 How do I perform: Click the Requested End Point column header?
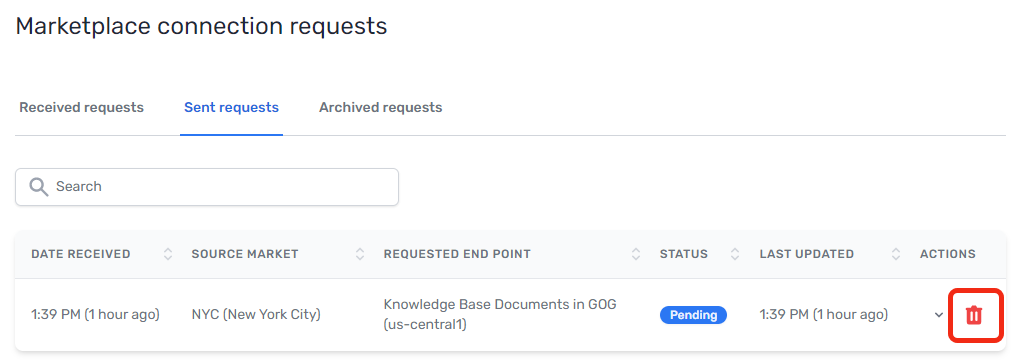(457, 254)
